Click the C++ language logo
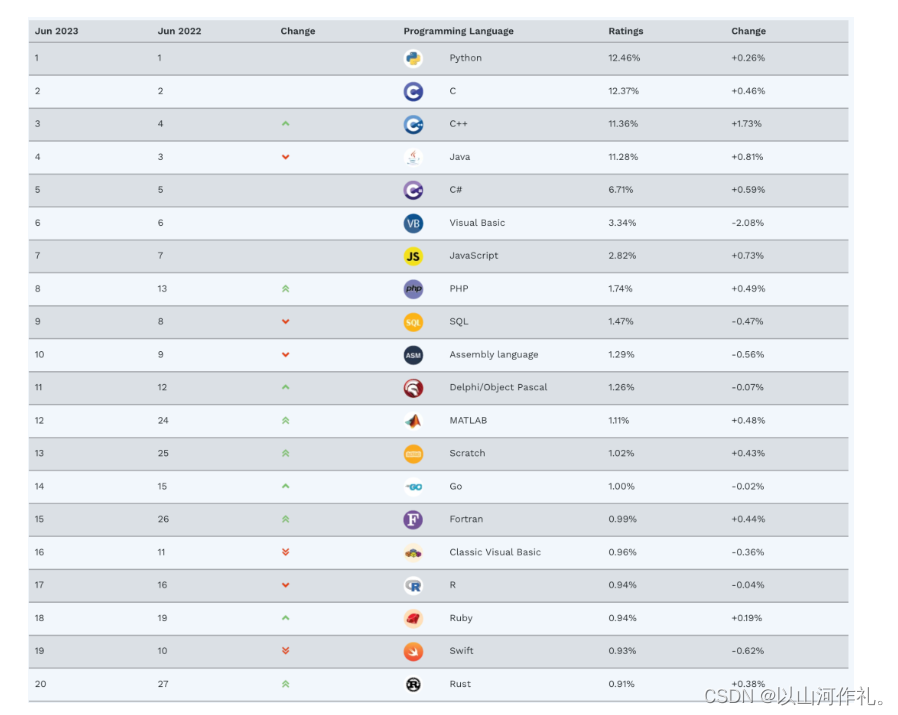This screenshot has width=898, height=715. point(413,124)
